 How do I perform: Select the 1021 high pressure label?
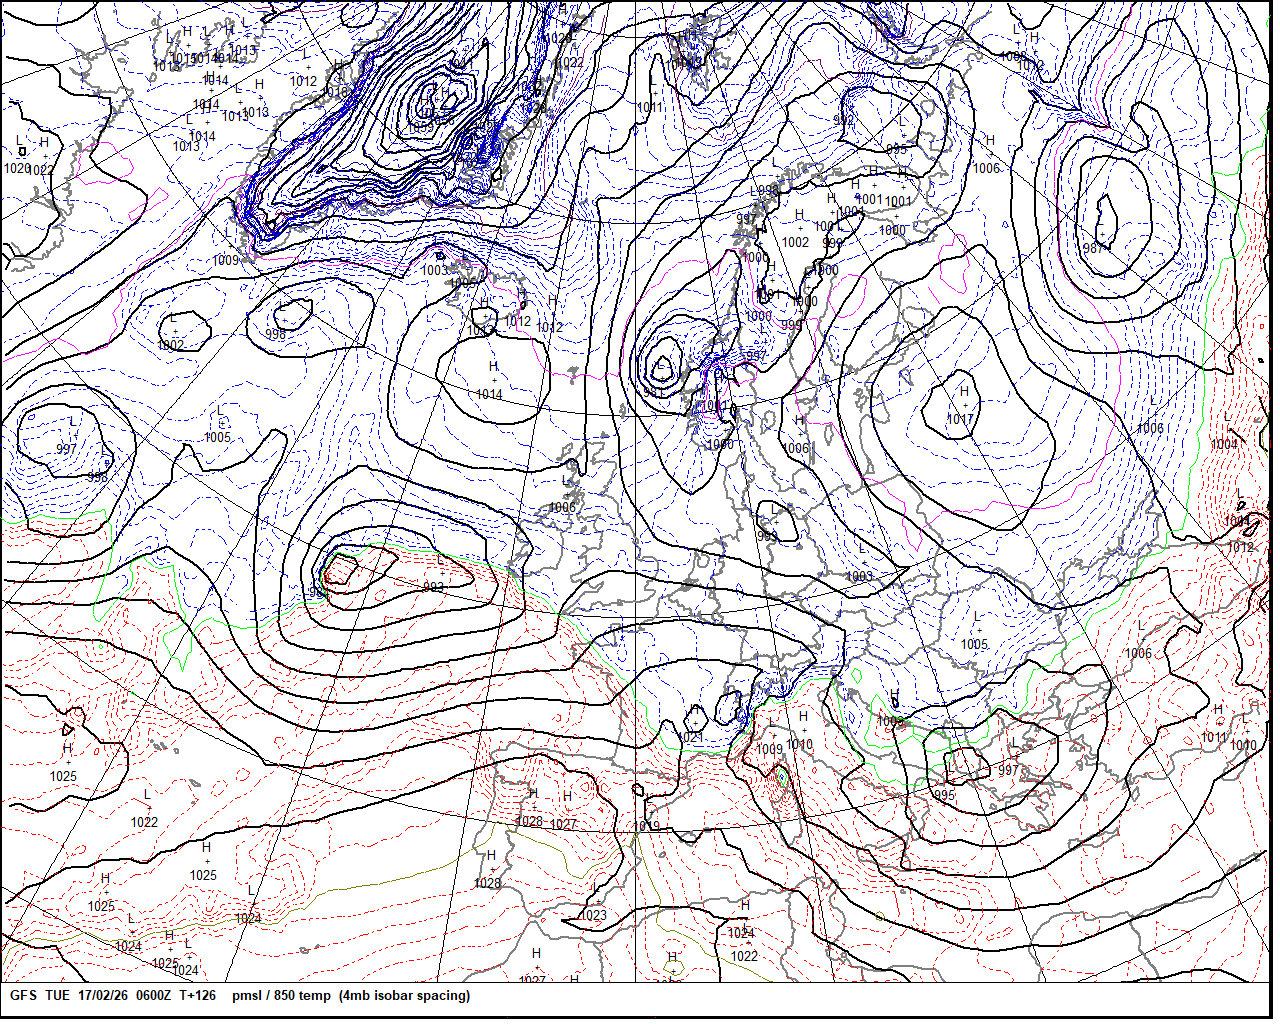pos(692,738)
